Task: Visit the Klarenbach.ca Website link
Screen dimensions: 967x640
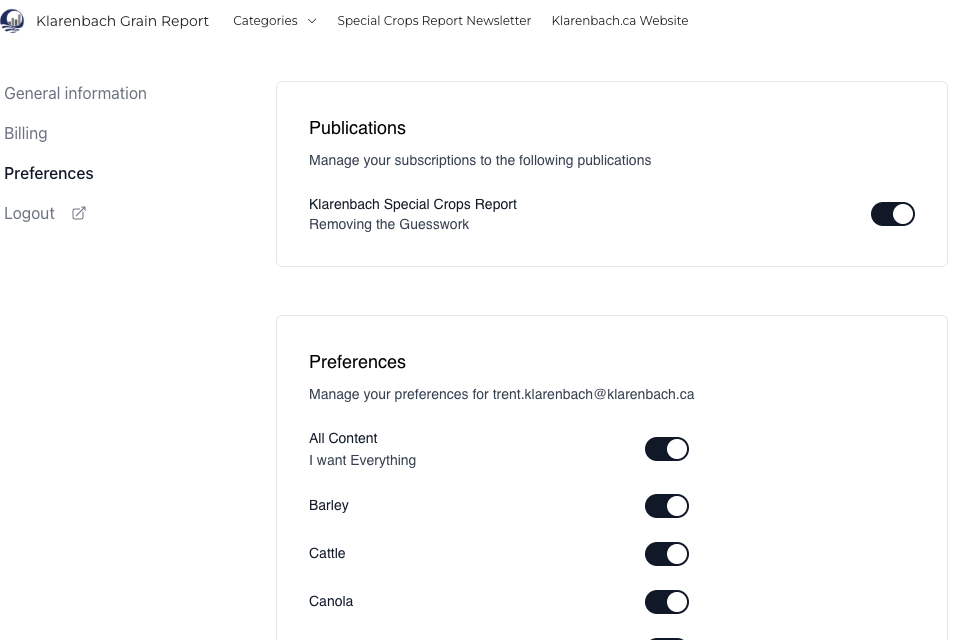Action: pos(620,21)
